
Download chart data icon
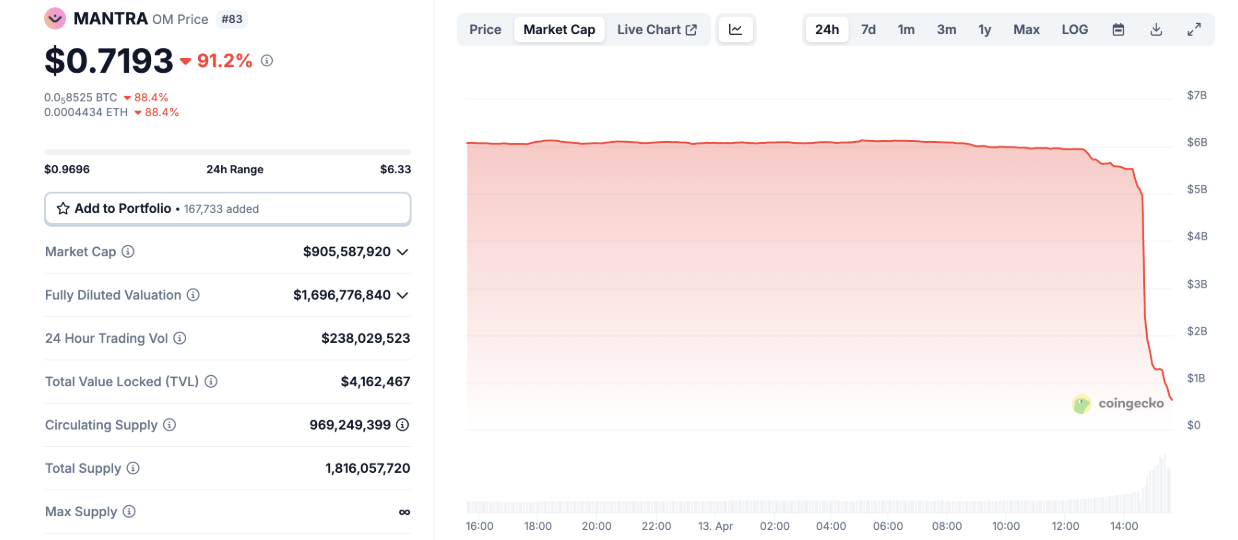point(1156,29)
